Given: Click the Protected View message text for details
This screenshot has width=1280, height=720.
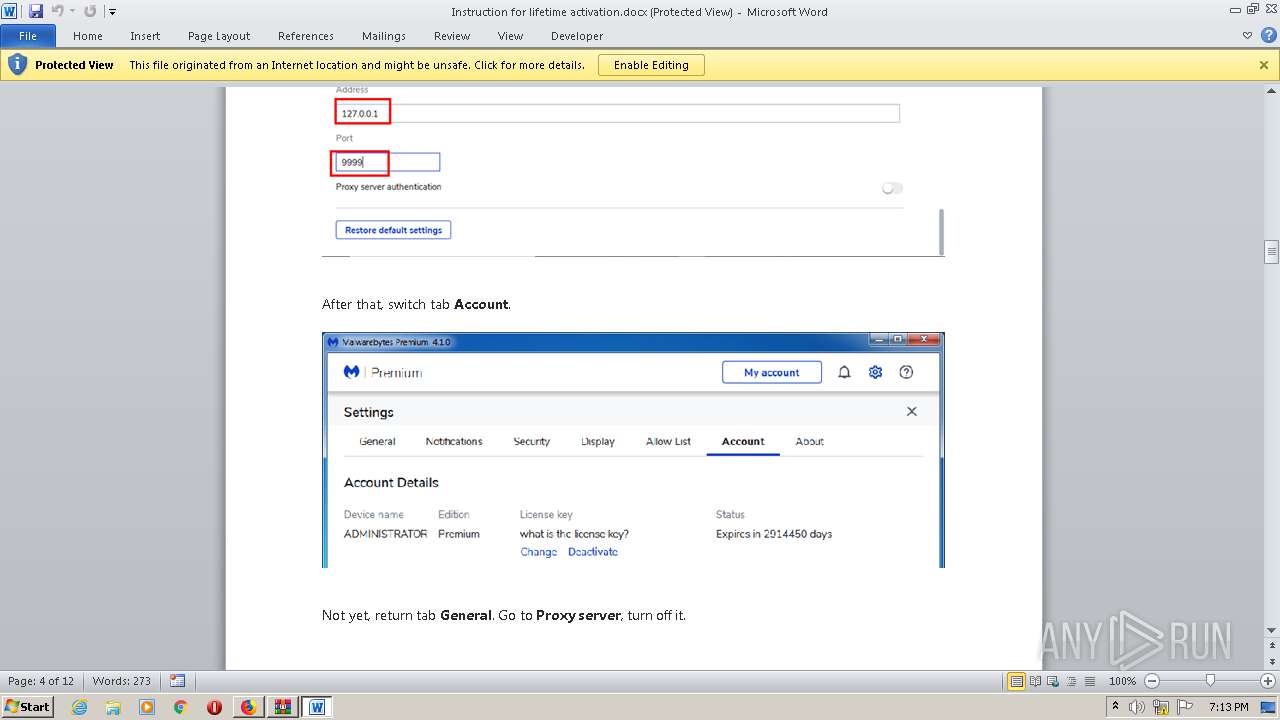Looking at the screenshot, I should pyautogui.click(x=357, y=65).
